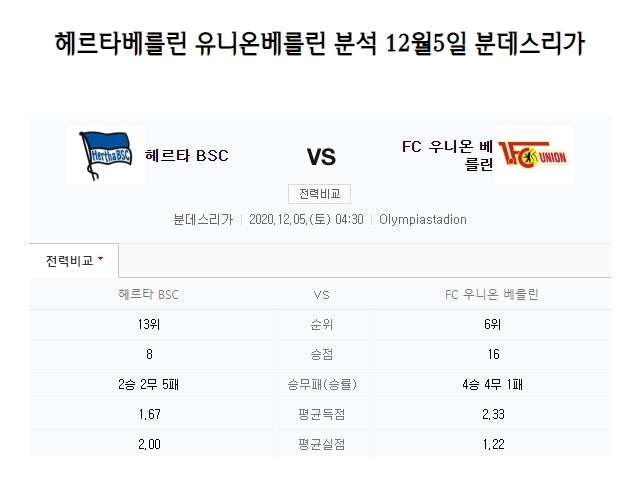Click the 순위 row label

tap(321, 324)
